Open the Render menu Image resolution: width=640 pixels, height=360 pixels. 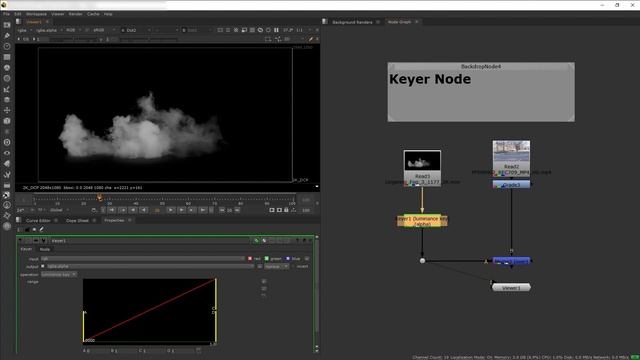76,14
